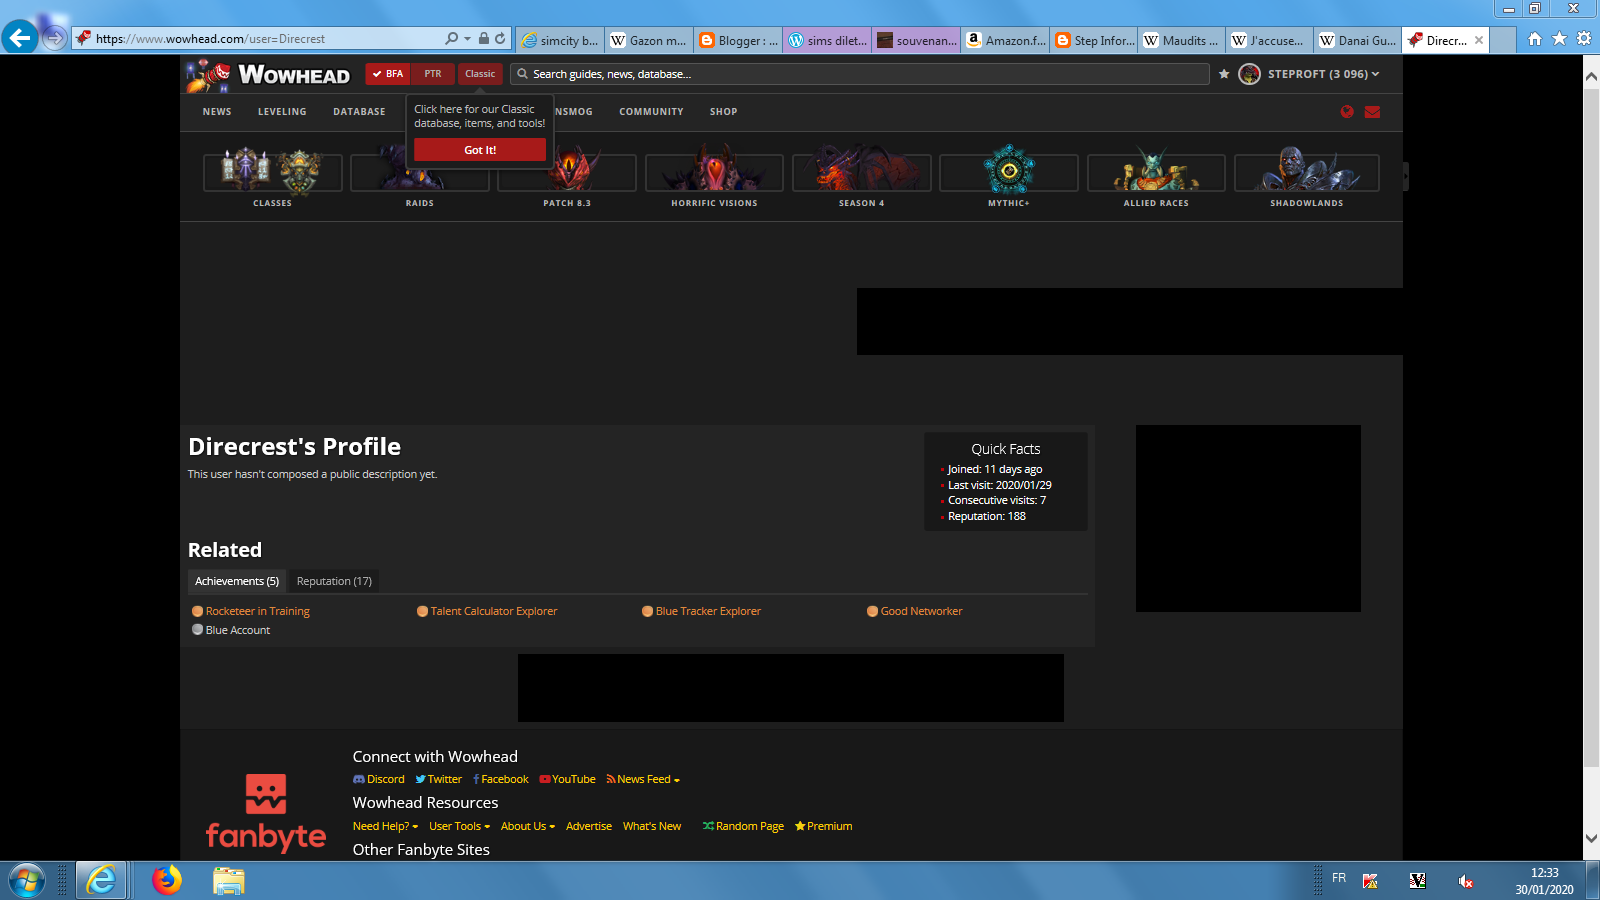Viewport: 1600px width, 900px height.
Task: Click the STEPROFT user avatar icon
Action: click(1249, 74)
